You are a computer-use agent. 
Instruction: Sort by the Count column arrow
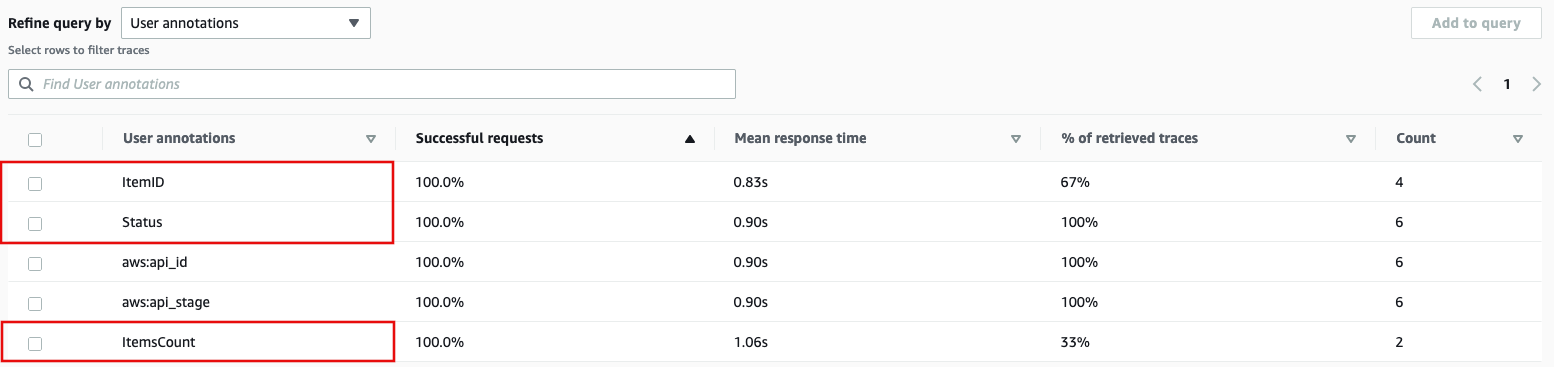click(1518, 139)
